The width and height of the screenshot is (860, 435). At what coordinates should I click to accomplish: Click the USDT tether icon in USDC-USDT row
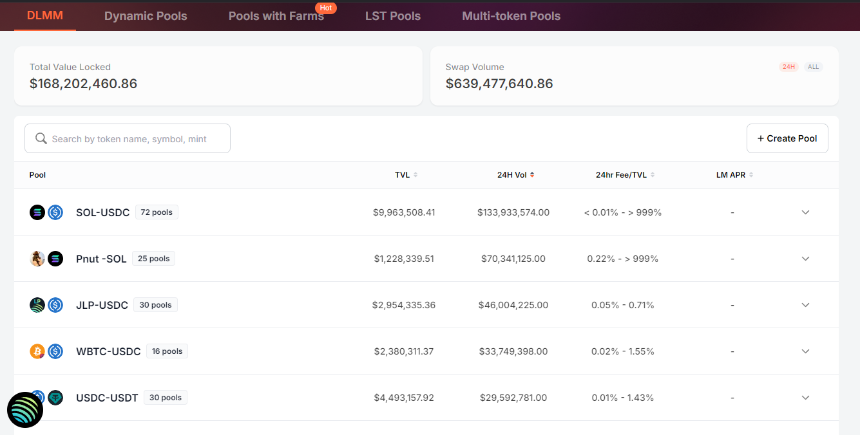[x=55, y=397]
